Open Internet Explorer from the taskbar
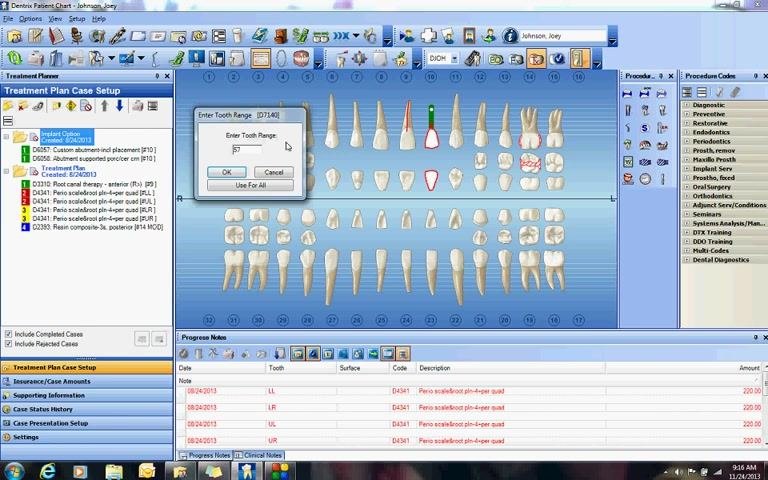Image resolution: width=768 pixels, height=480 pixels. point(47,471)
